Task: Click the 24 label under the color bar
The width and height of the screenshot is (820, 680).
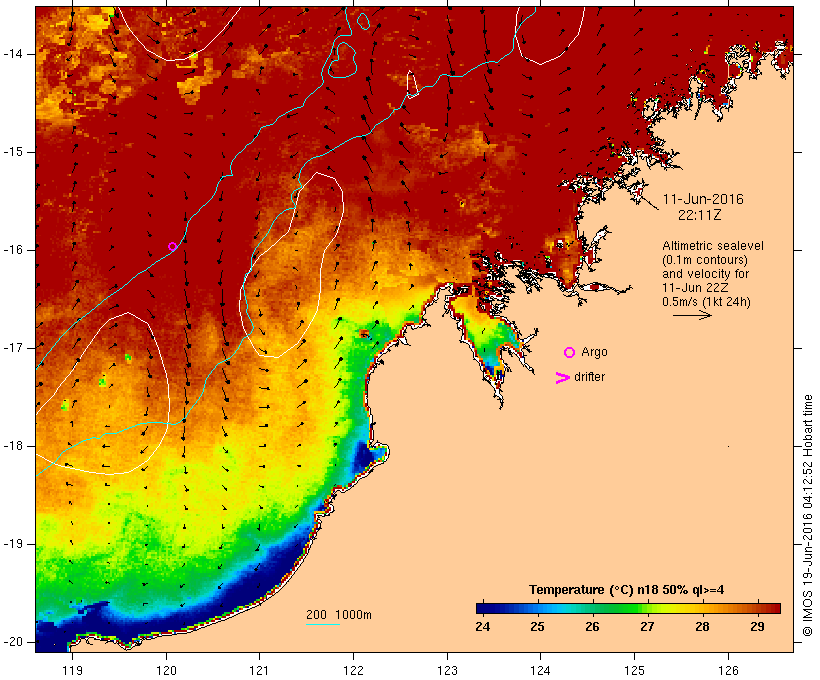Action: (483, 627)
